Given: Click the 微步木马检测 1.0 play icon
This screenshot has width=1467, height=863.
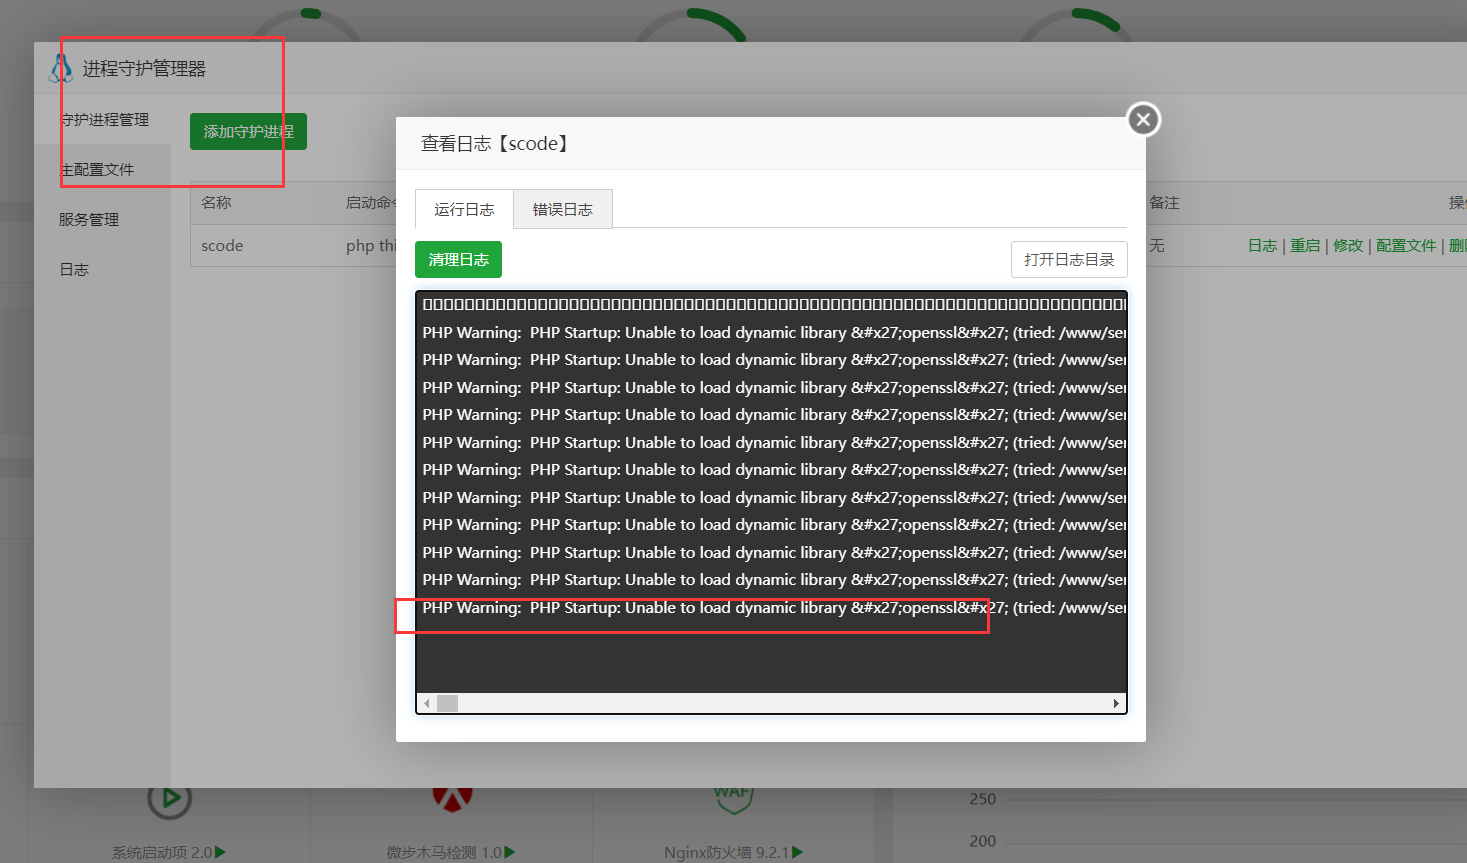Looking at the screenshot, I should [x=510, y=852].
